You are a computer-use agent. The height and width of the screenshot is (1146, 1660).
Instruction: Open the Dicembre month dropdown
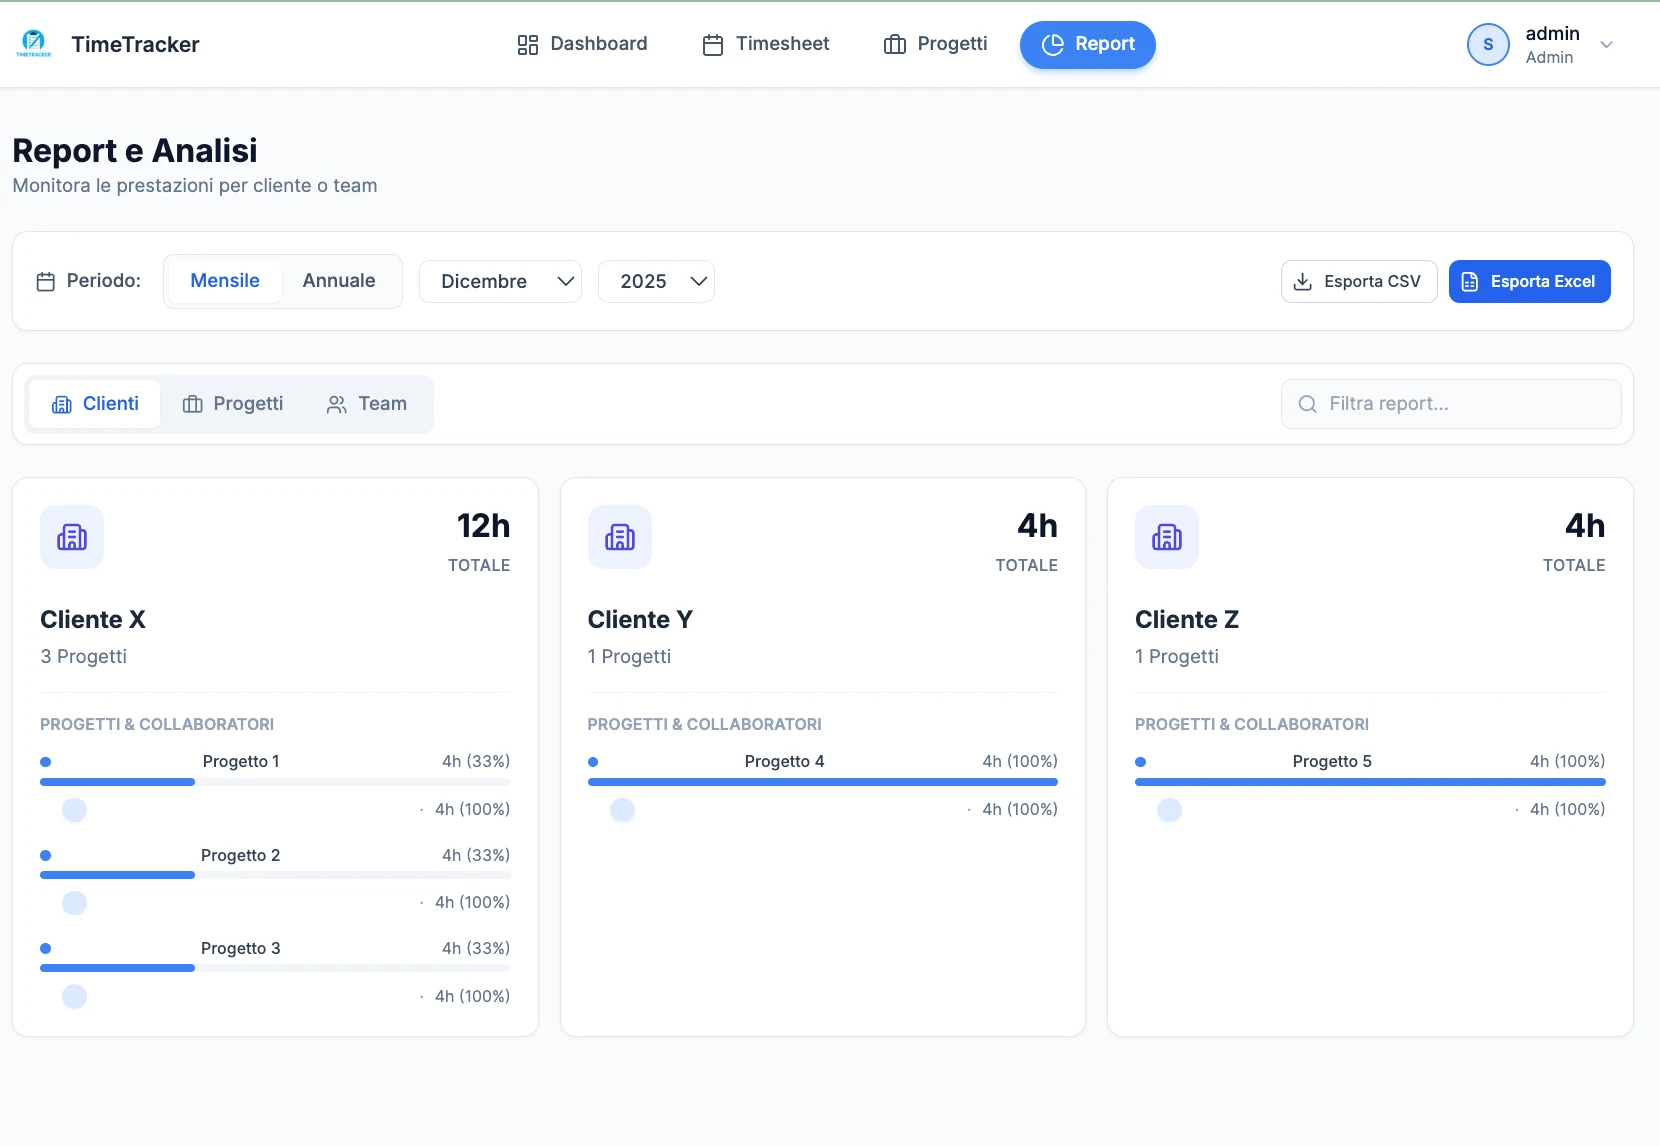pos(500,282)
